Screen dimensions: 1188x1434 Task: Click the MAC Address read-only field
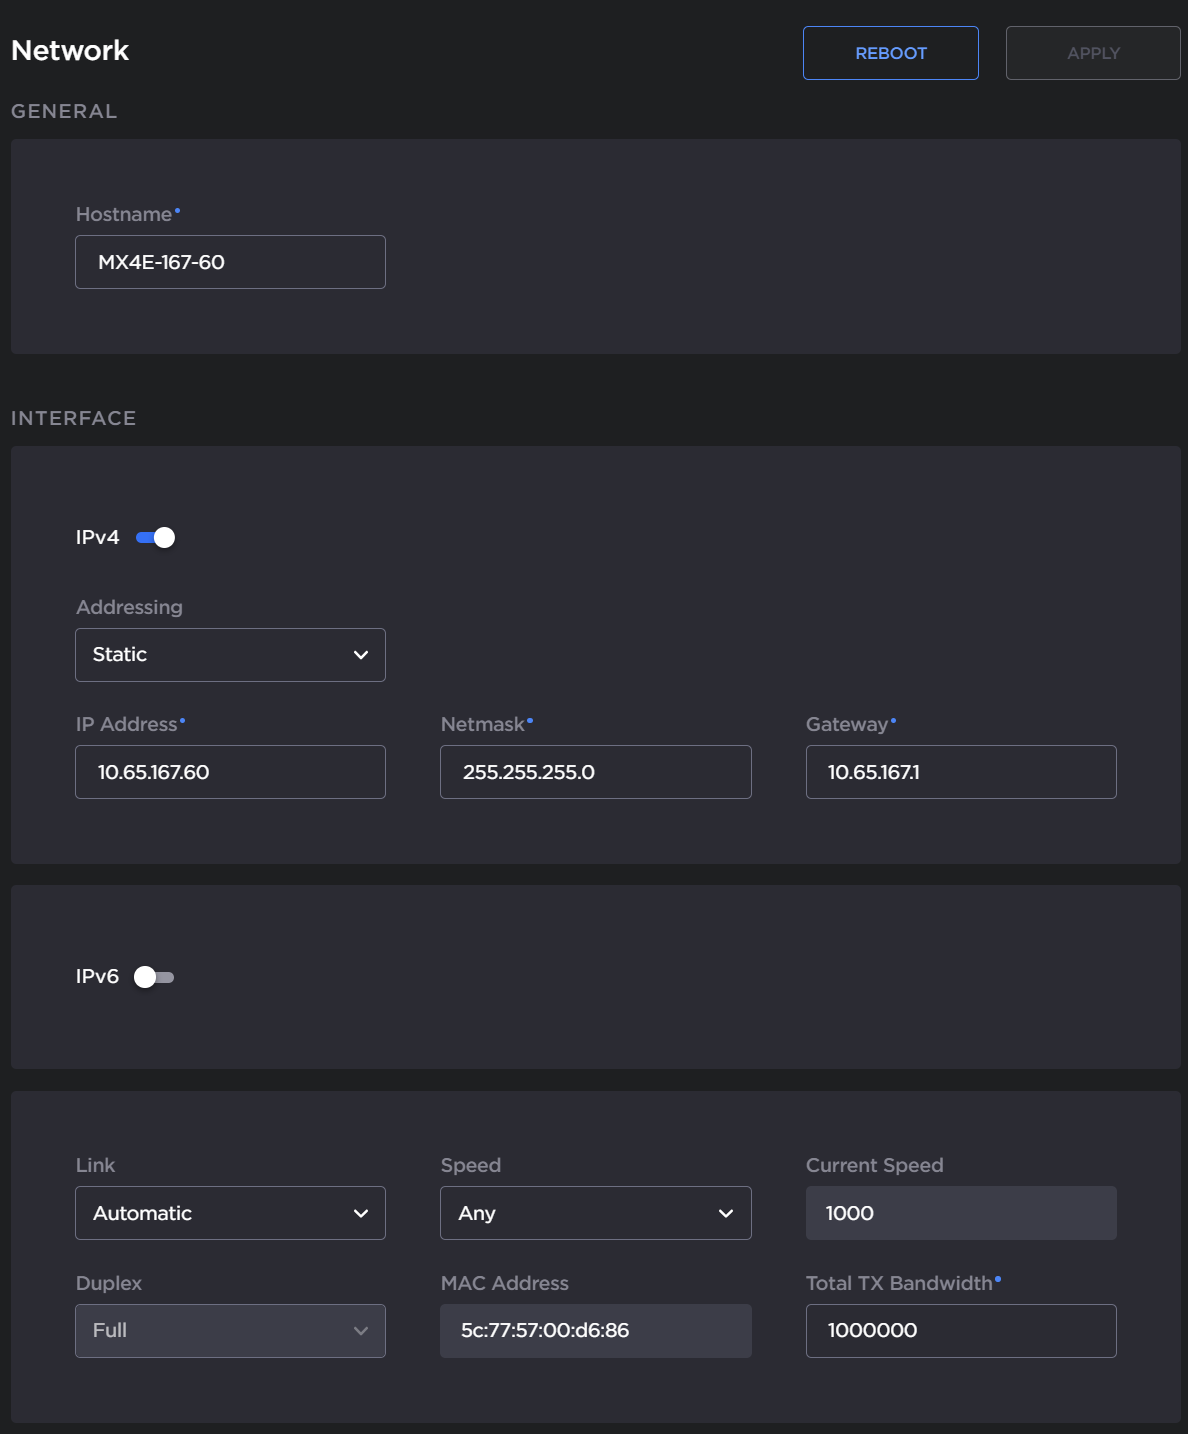(x=595, y=1331)
